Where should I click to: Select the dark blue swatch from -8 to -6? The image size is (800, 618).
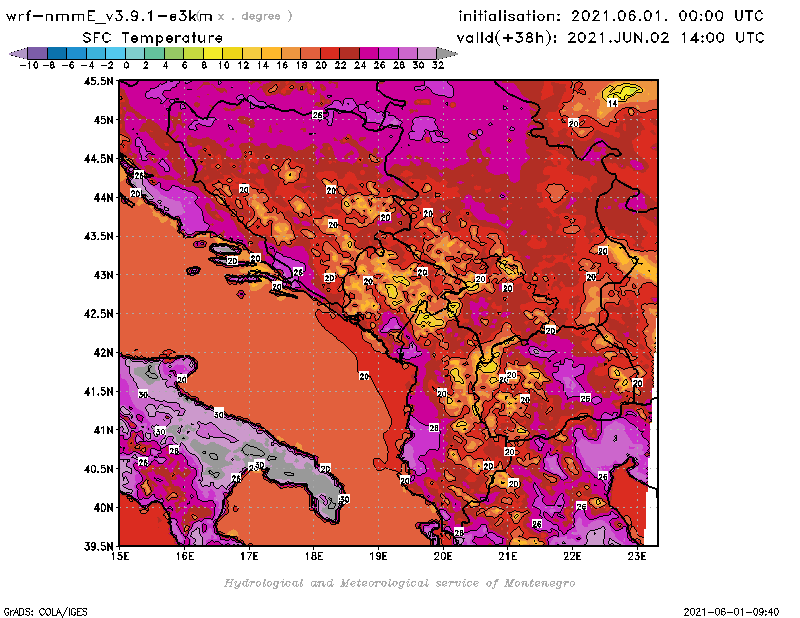pos(57,53)
